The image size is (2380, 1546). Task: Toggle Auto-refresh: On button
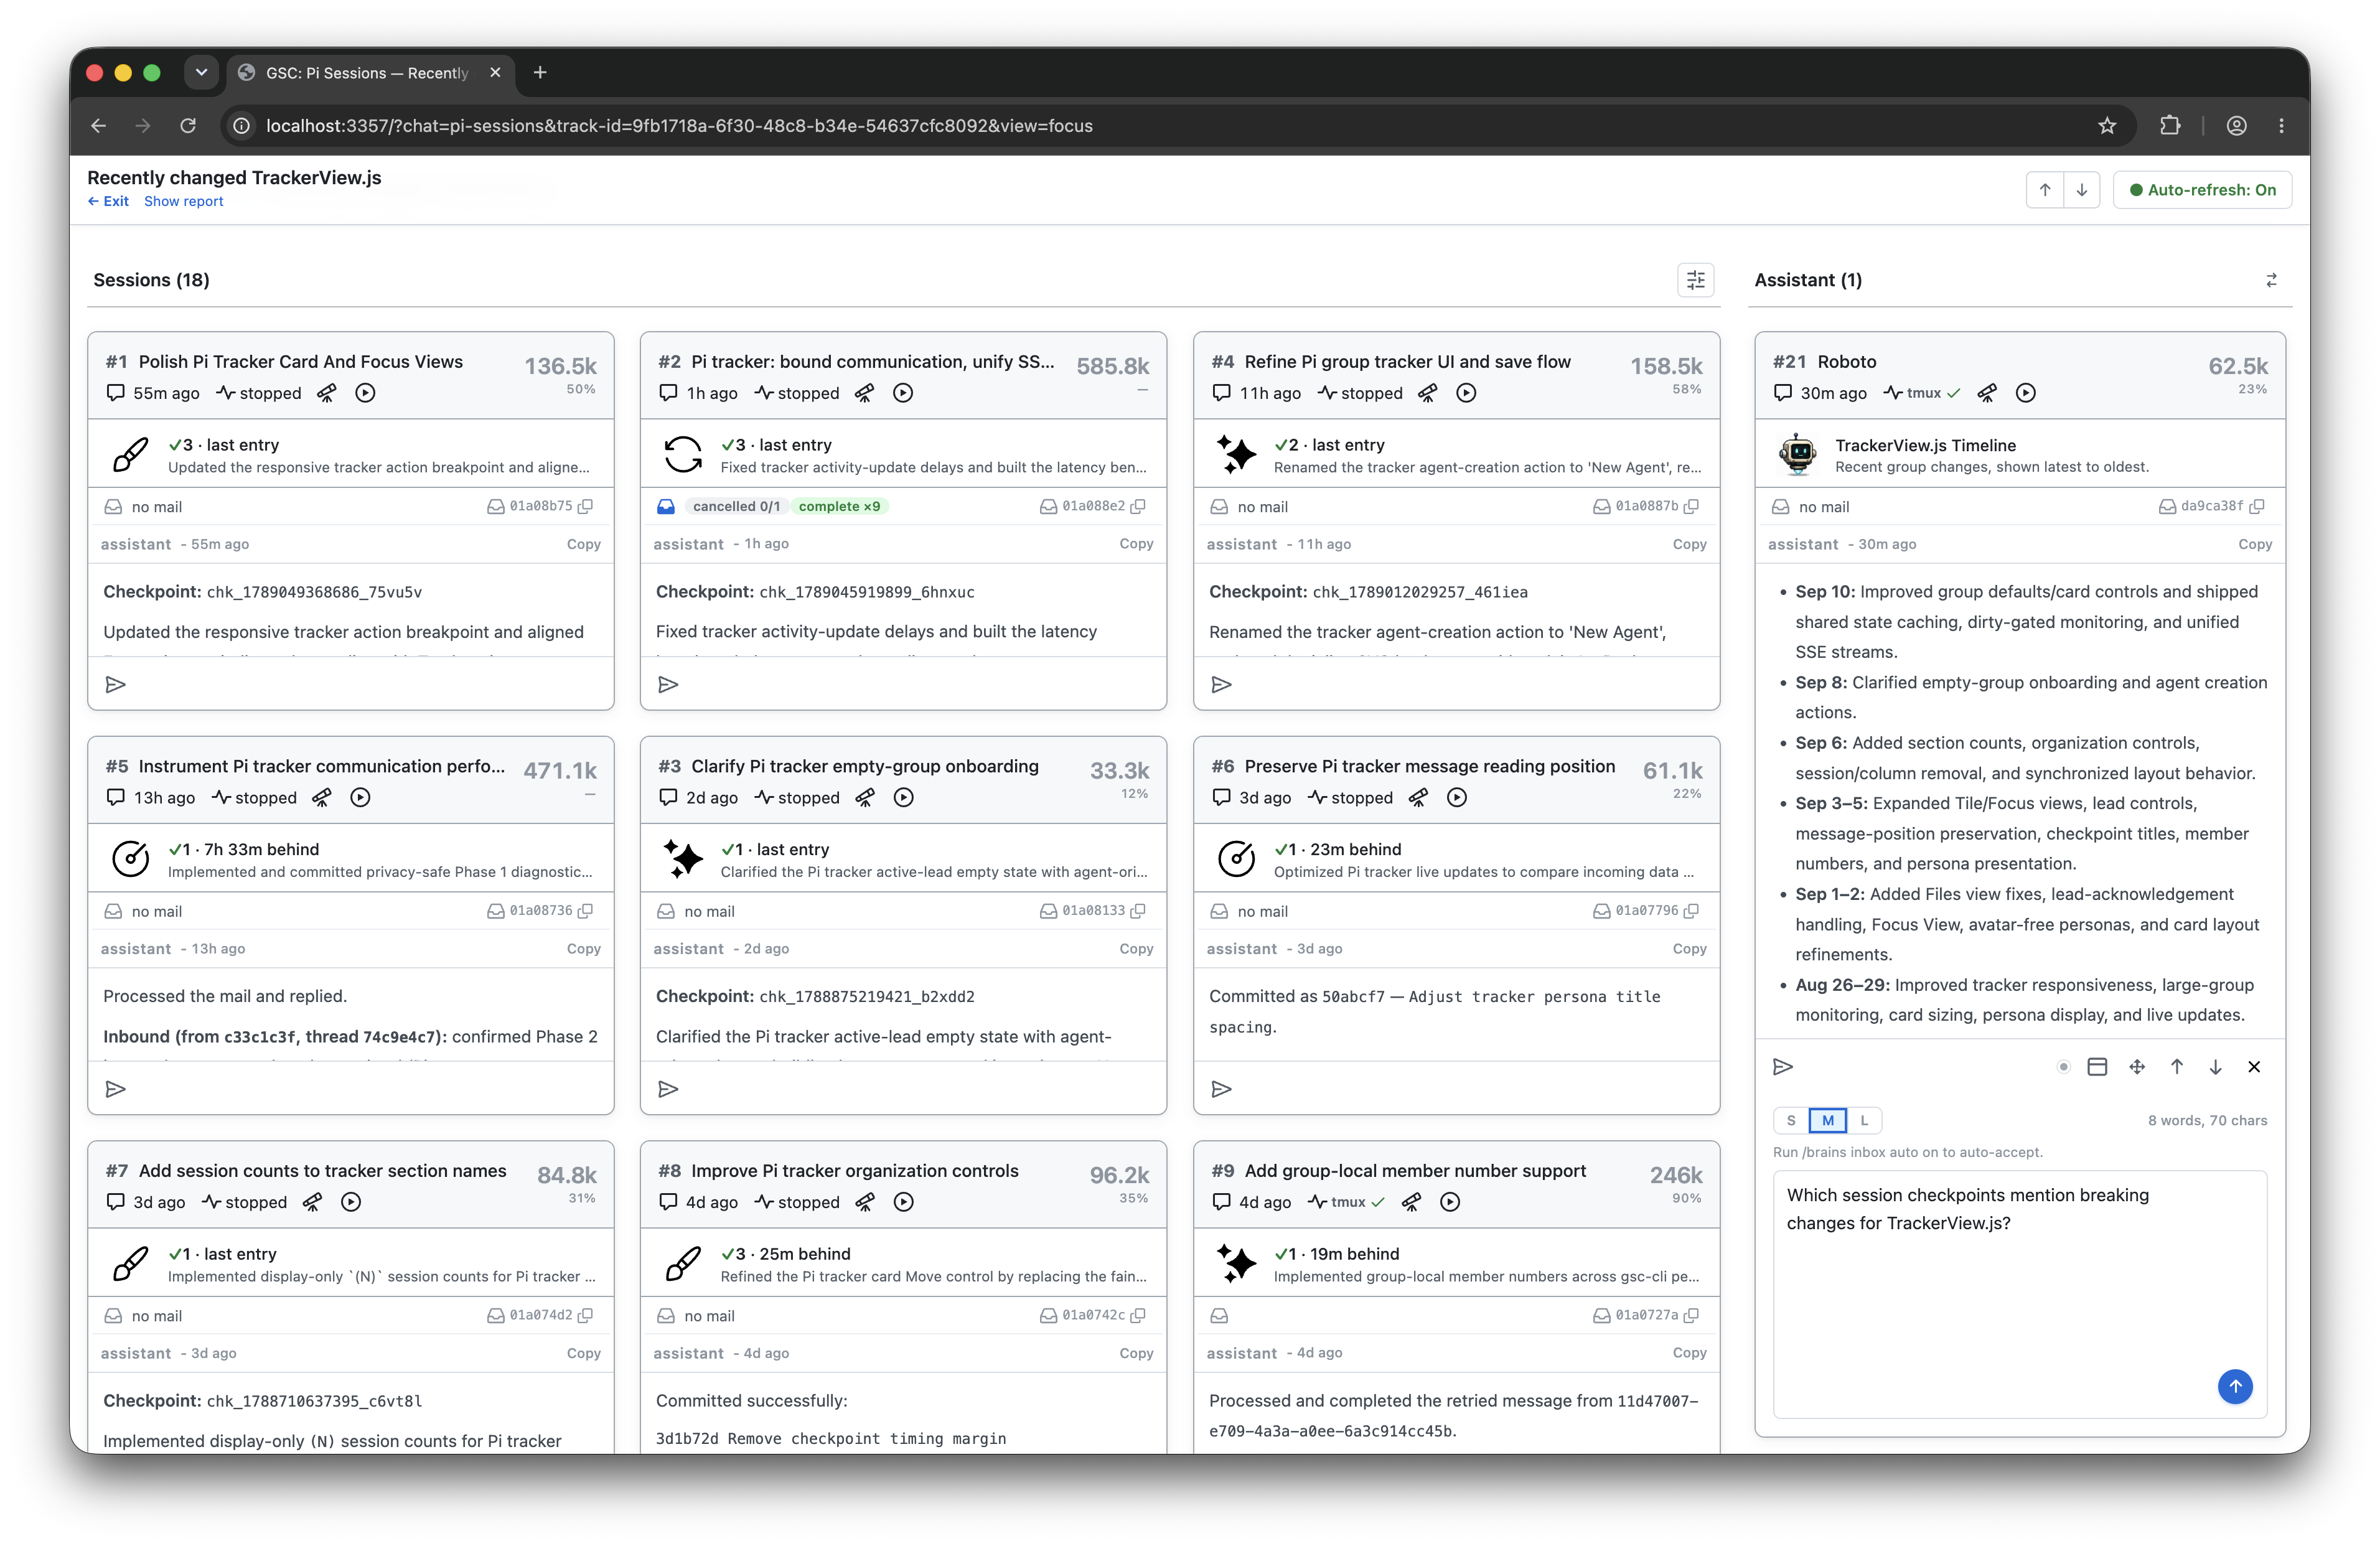[x=2203, y=190]
